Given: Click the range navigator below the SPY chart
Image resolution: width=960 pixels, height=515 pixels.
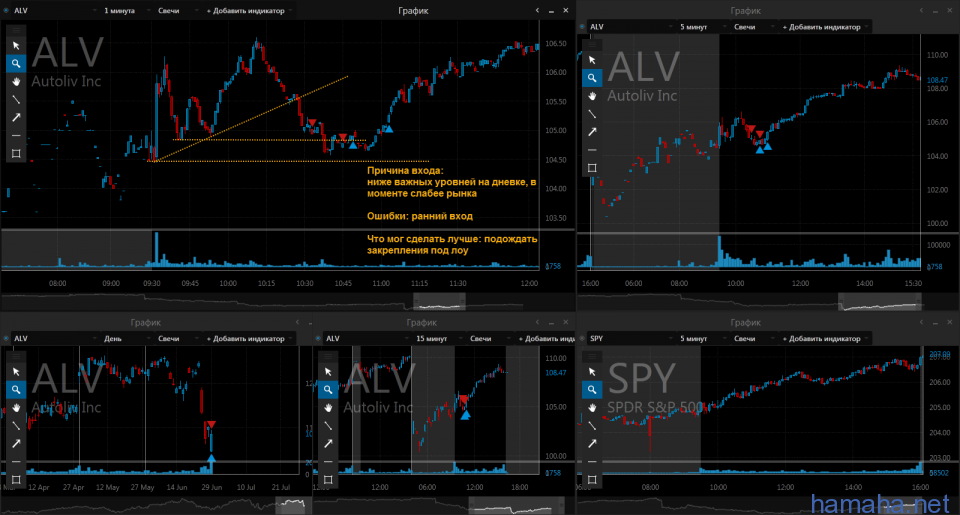Looking at the screenshot, I should (768, 506).
